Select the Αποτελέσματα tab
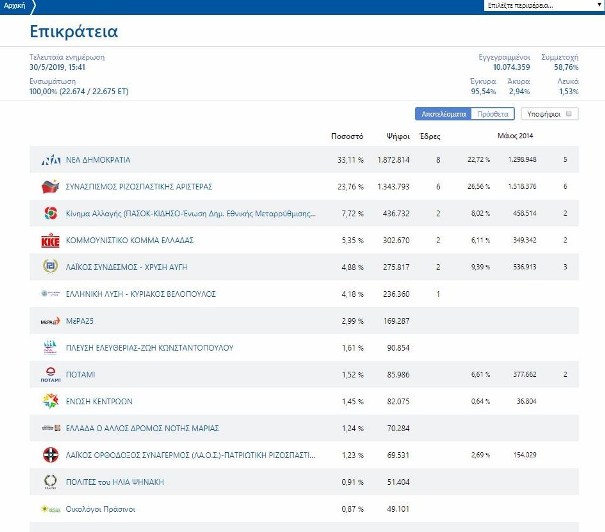This screenshot has width=605, height=532. click(443, 114)
